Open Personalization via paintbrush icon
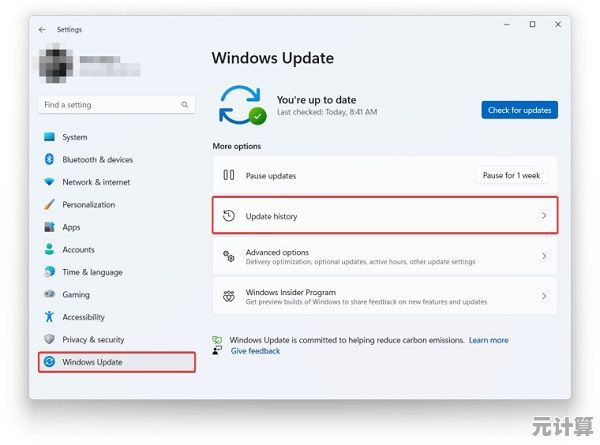Viewport: 600px width, 445px height. (x=48, y=205)
